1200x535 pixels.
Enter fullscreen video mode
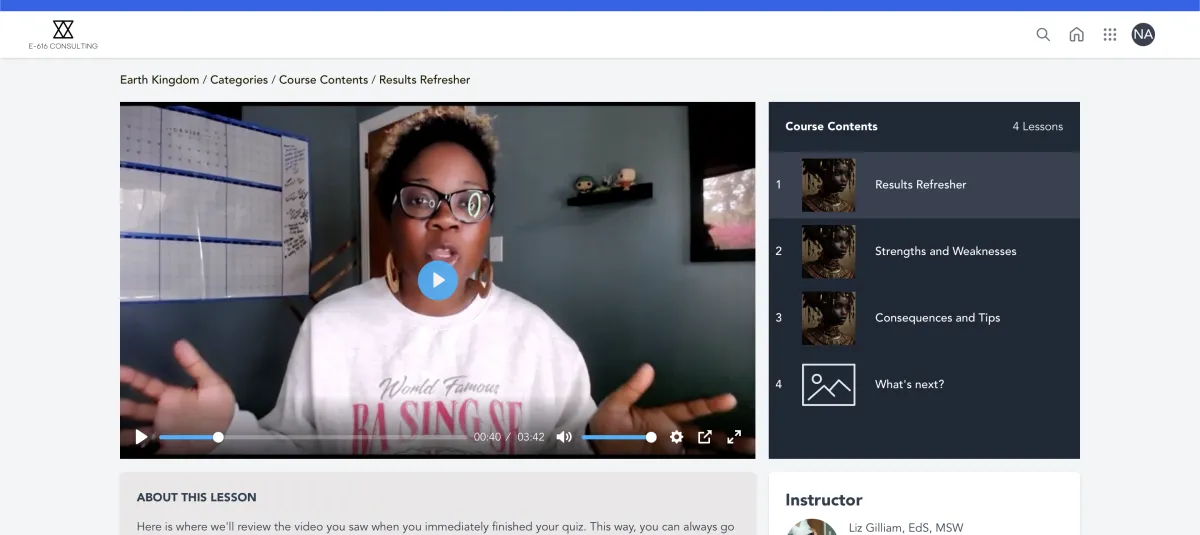point(734,437)
